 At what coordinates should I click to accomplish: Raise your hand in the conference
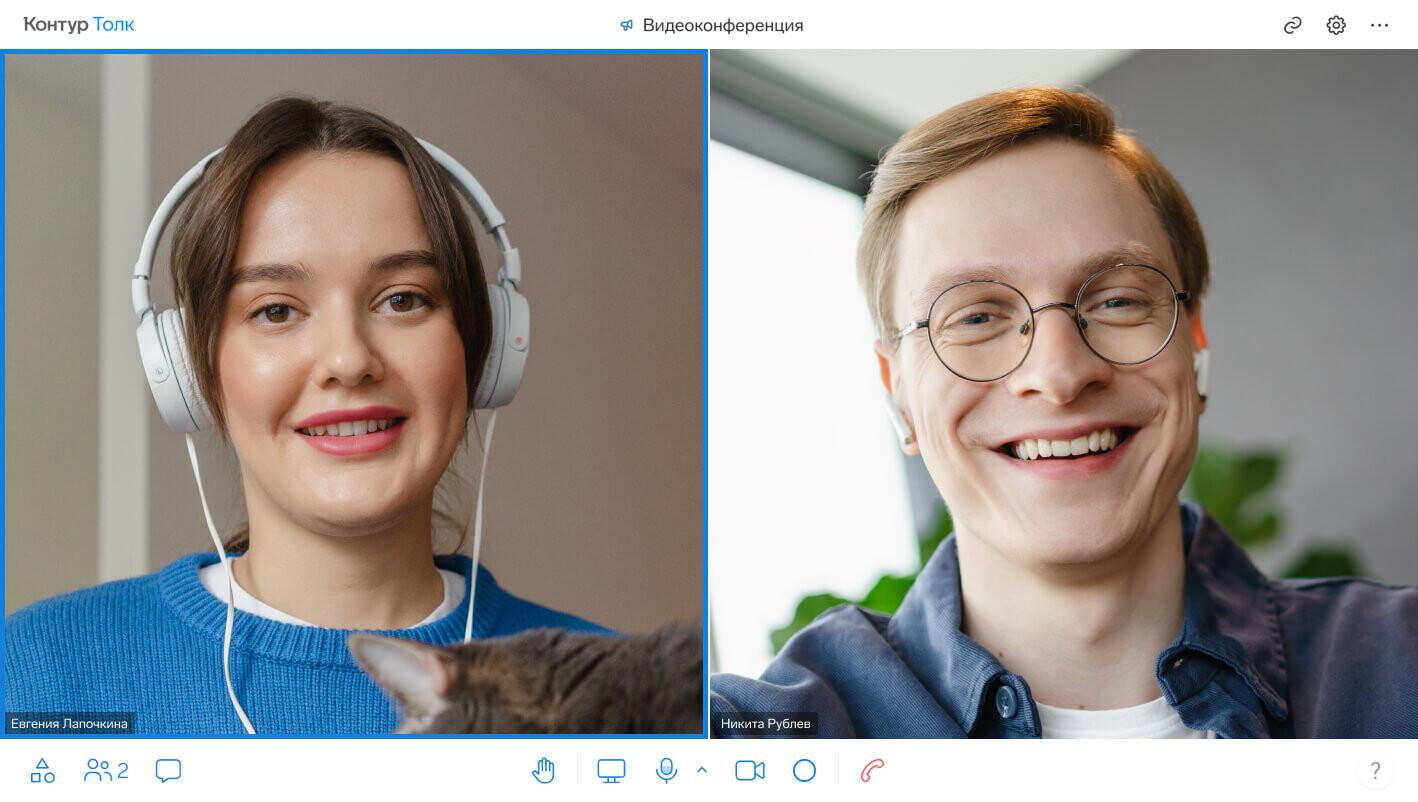pos(543,770)
